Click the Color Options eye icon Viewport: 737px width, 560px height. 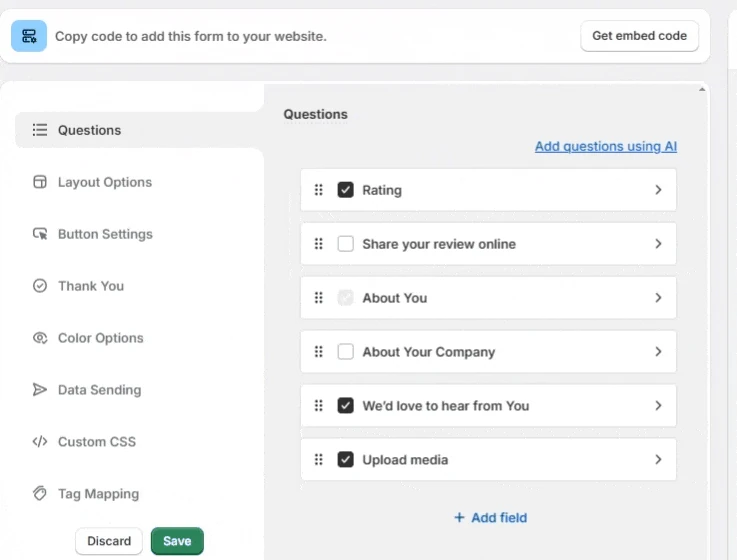click(x=40, y=338)
